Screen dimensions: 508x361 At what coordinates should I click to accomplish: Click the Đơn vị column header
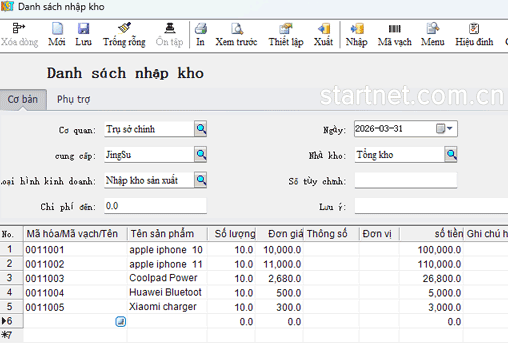pos(379,234)
